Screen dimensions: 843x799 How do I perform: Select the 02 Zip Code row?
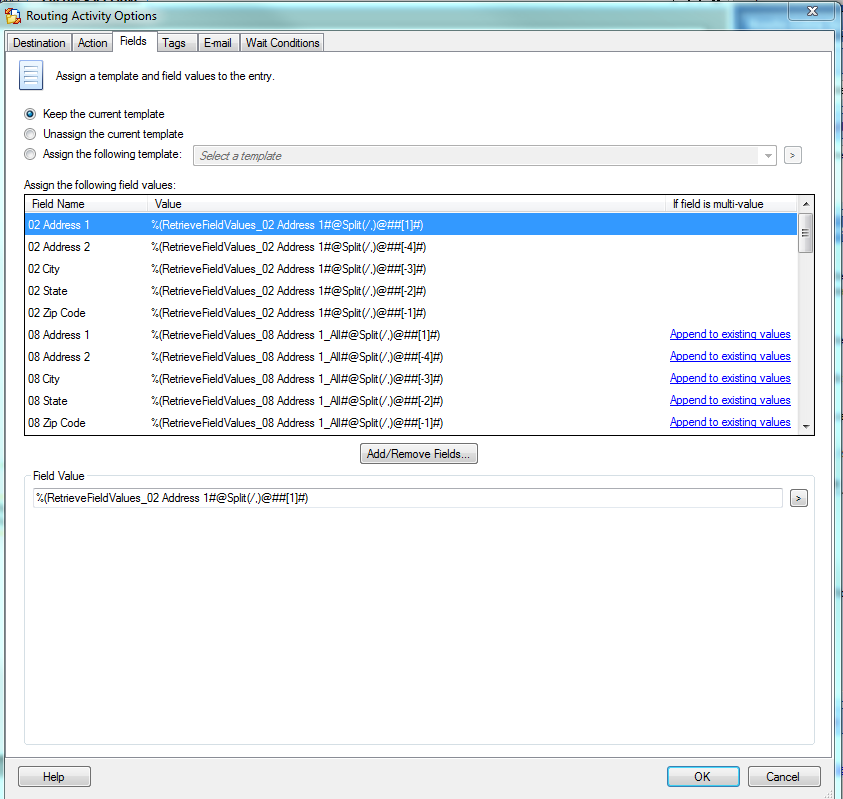411,313
